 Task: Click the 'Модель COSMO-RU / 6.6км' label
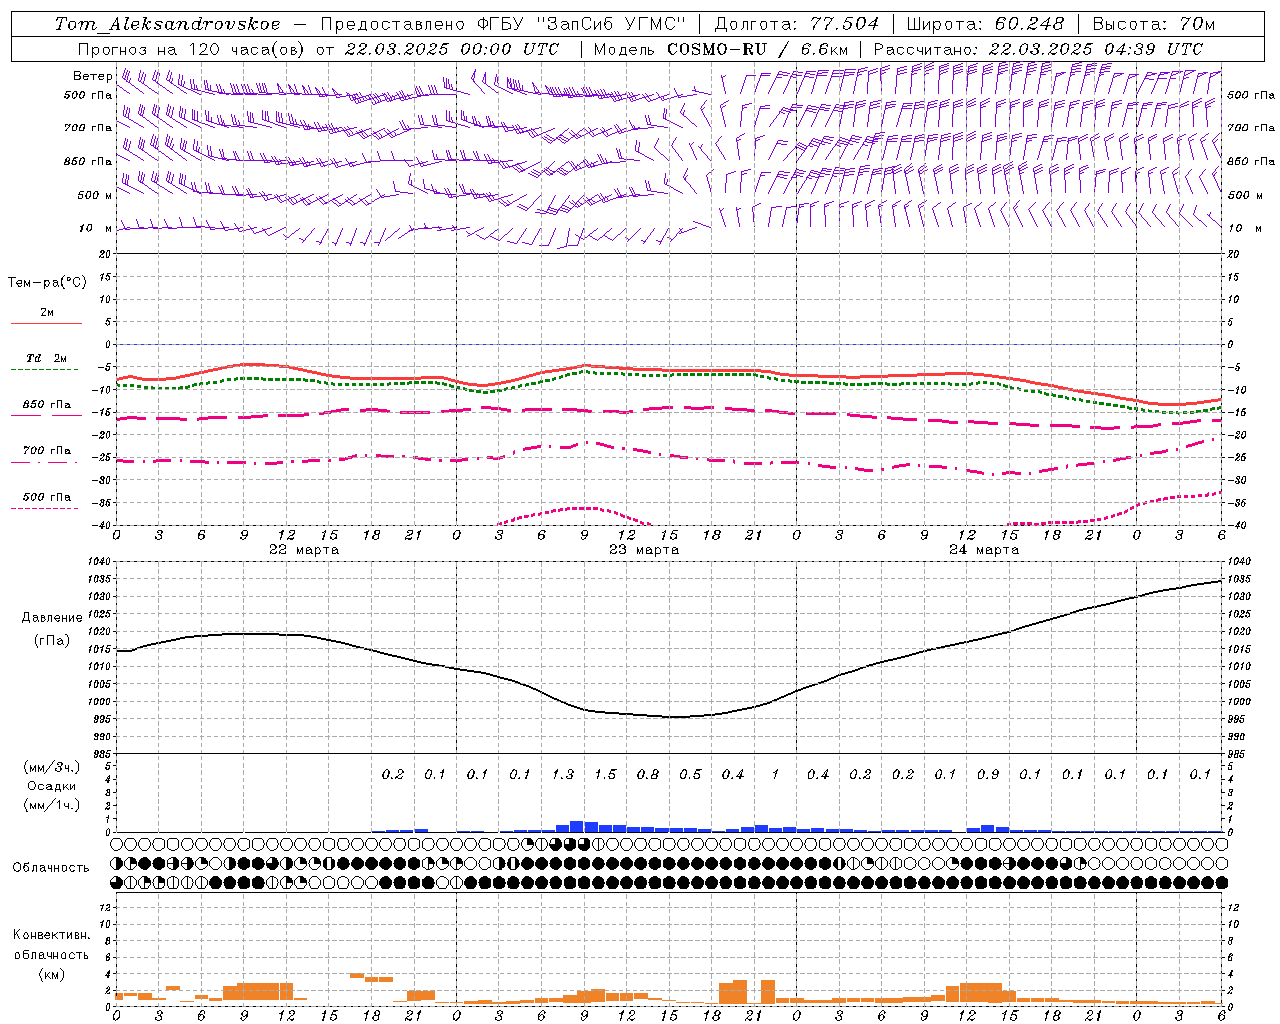pos(720,48)
